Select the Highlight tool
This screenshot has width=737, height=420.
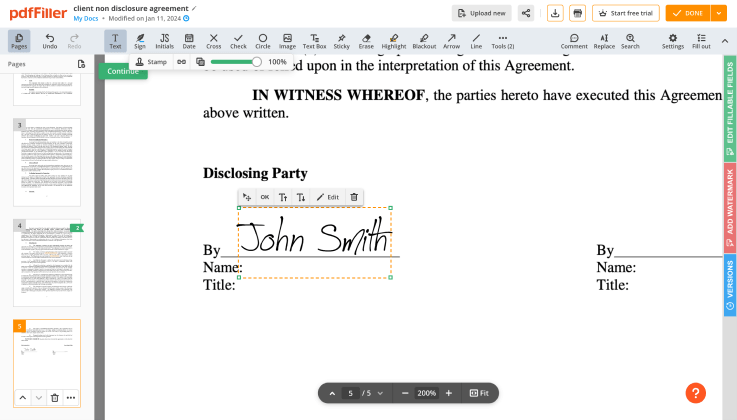(394, 41)
